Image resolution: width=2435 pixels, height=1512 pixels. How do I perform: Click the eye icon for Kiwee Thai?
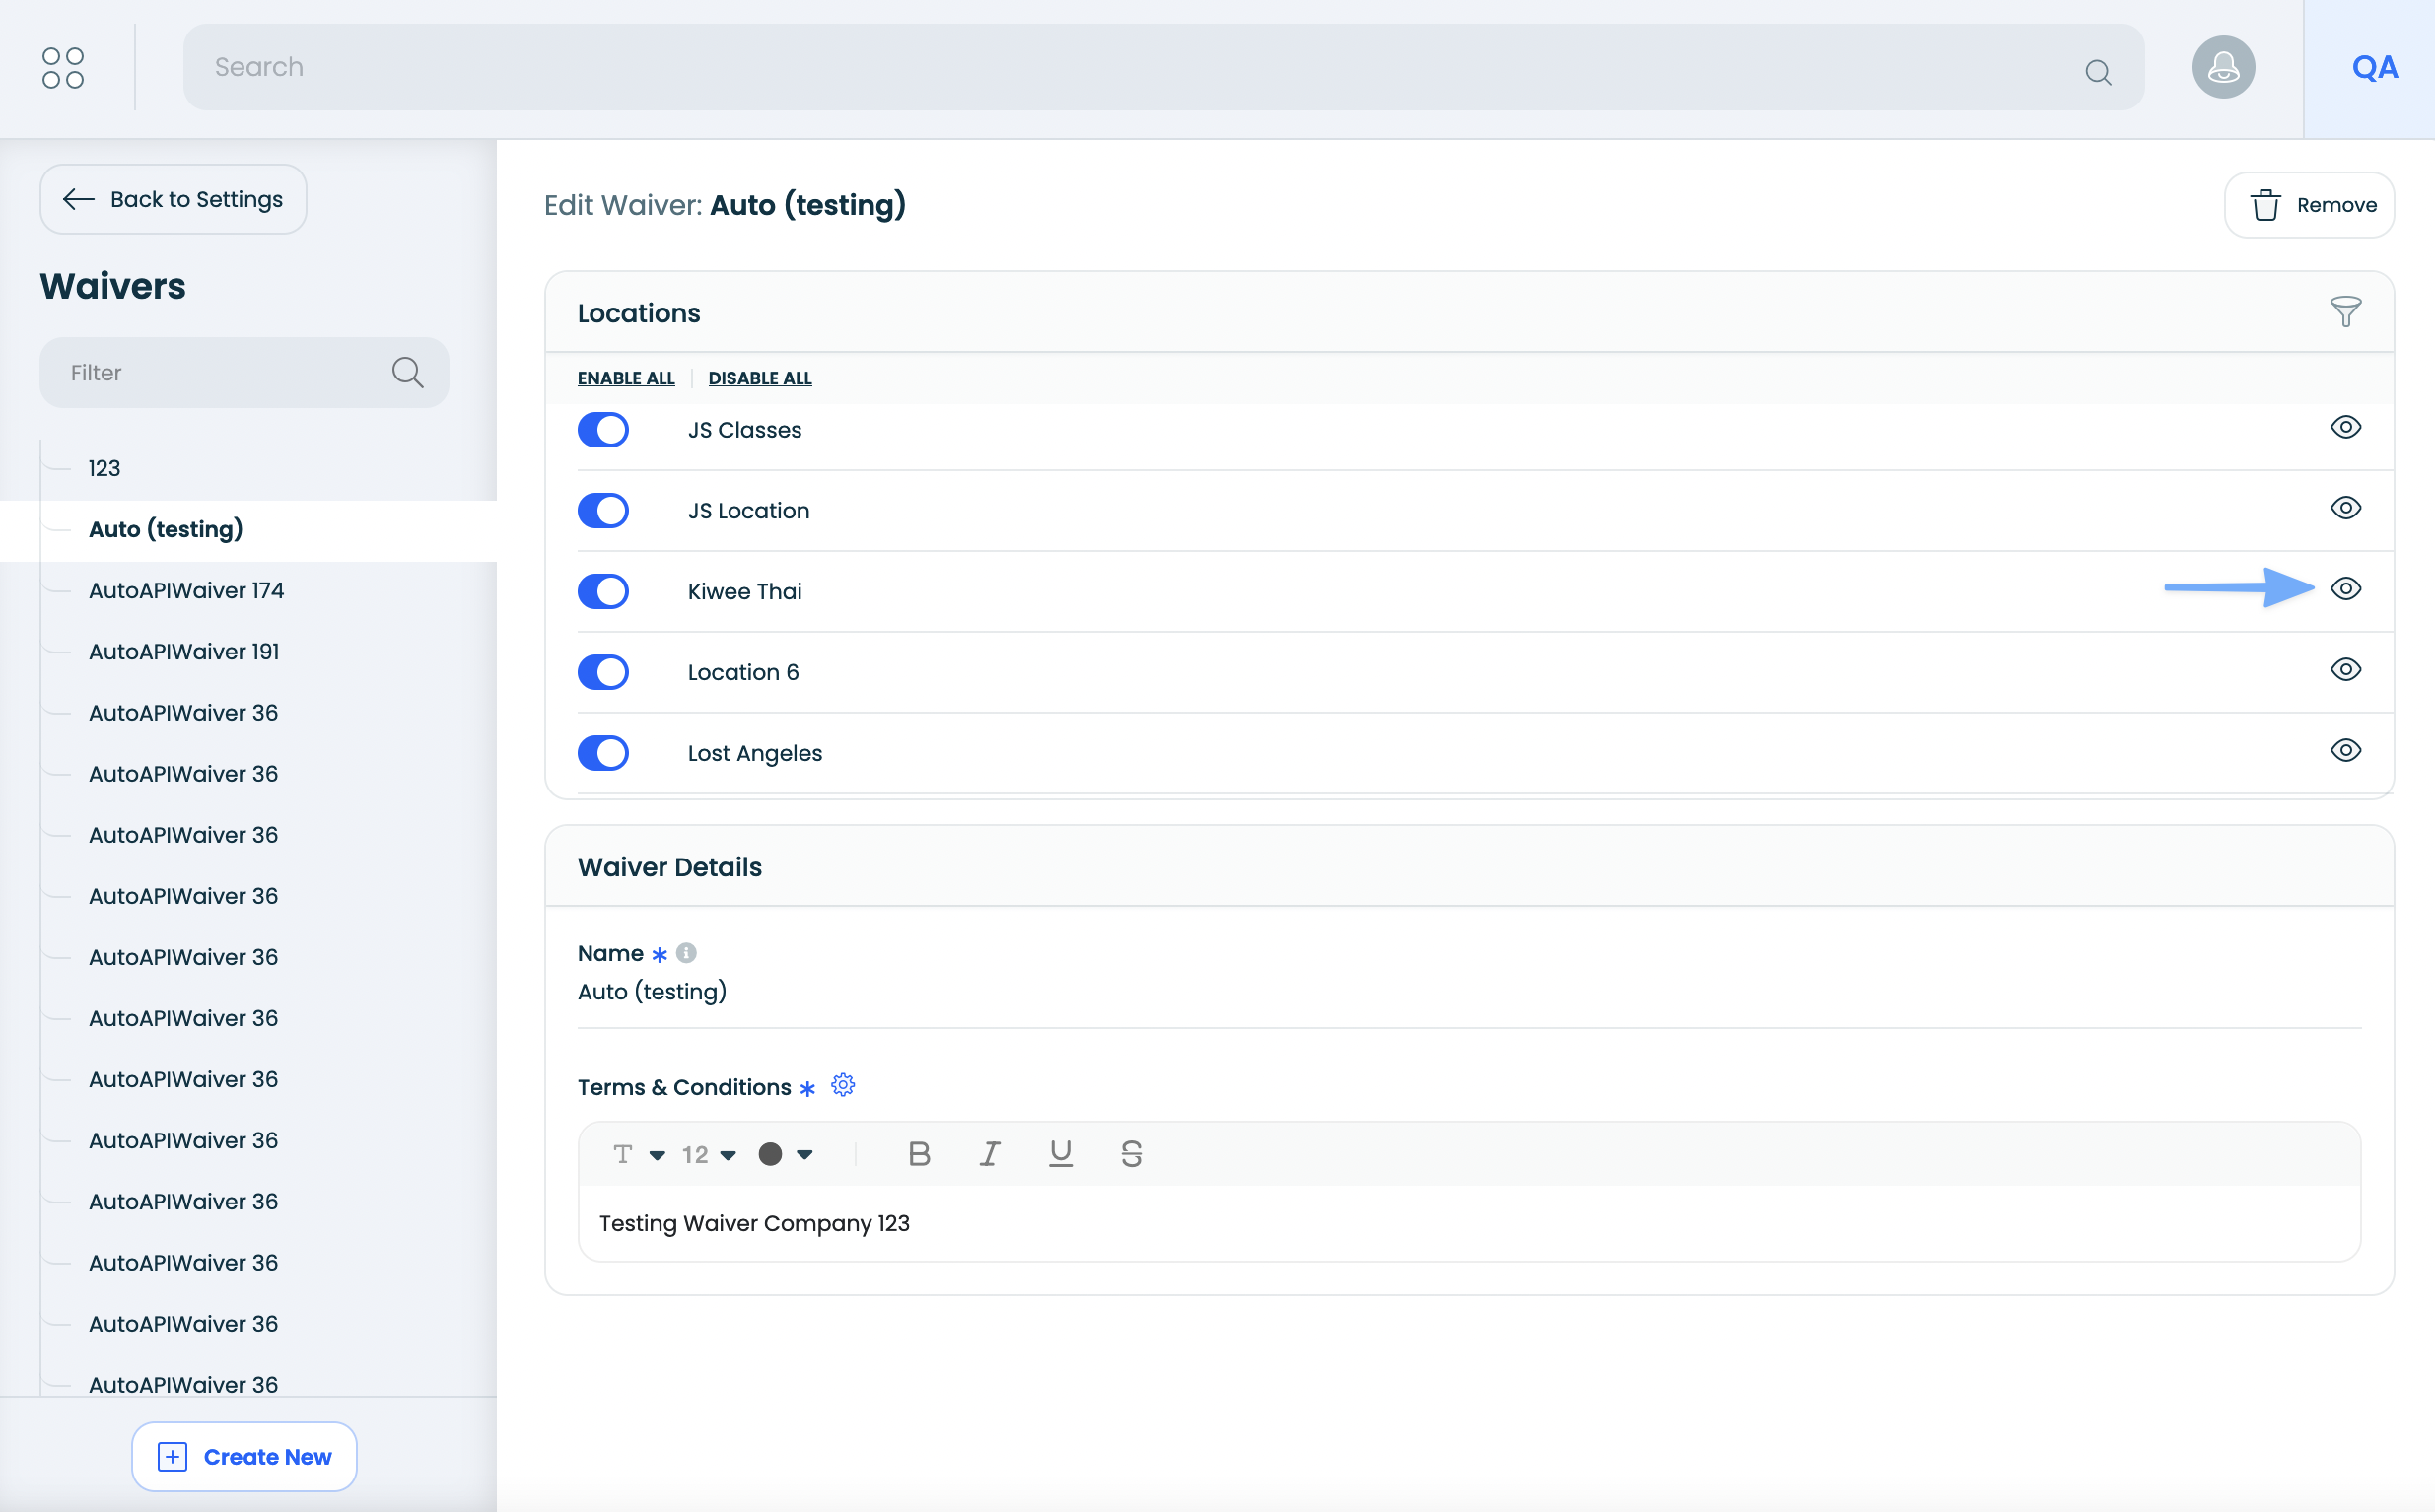2345,589
